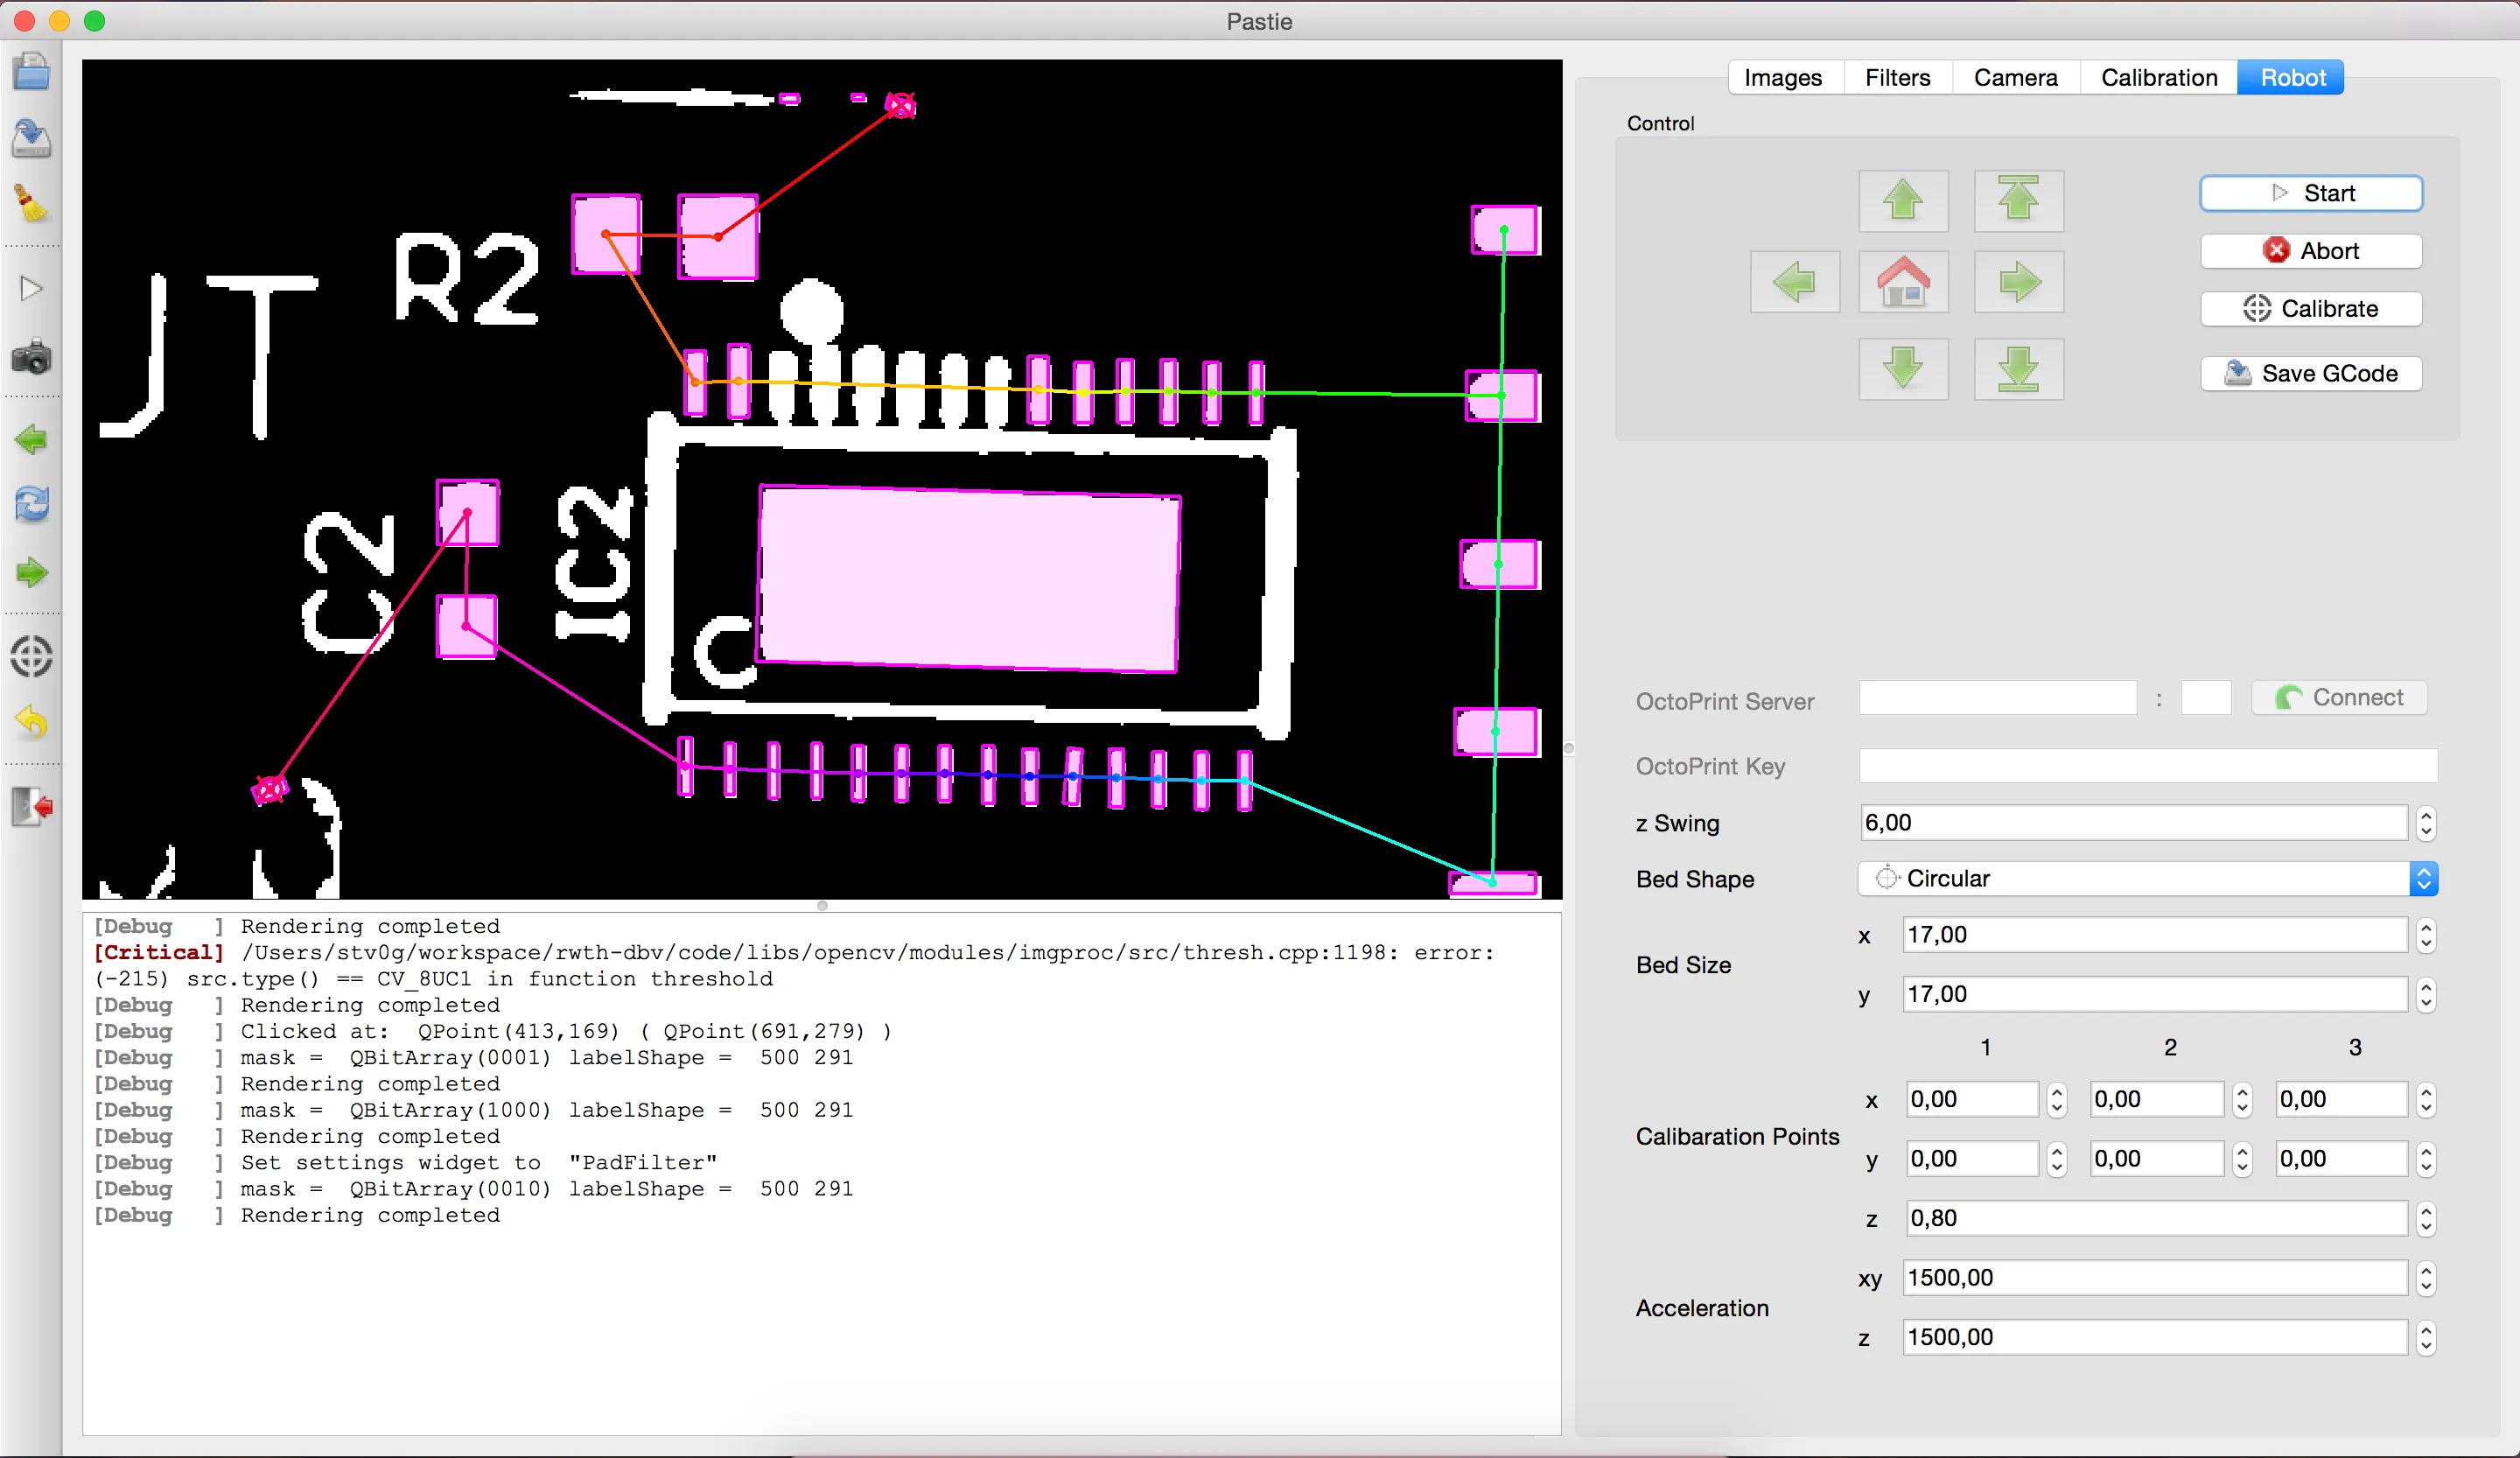This screenshot has height=1458, width=2520.
Task: Click stepper for Acceleration xy value
Action: pos(2425,1279)
